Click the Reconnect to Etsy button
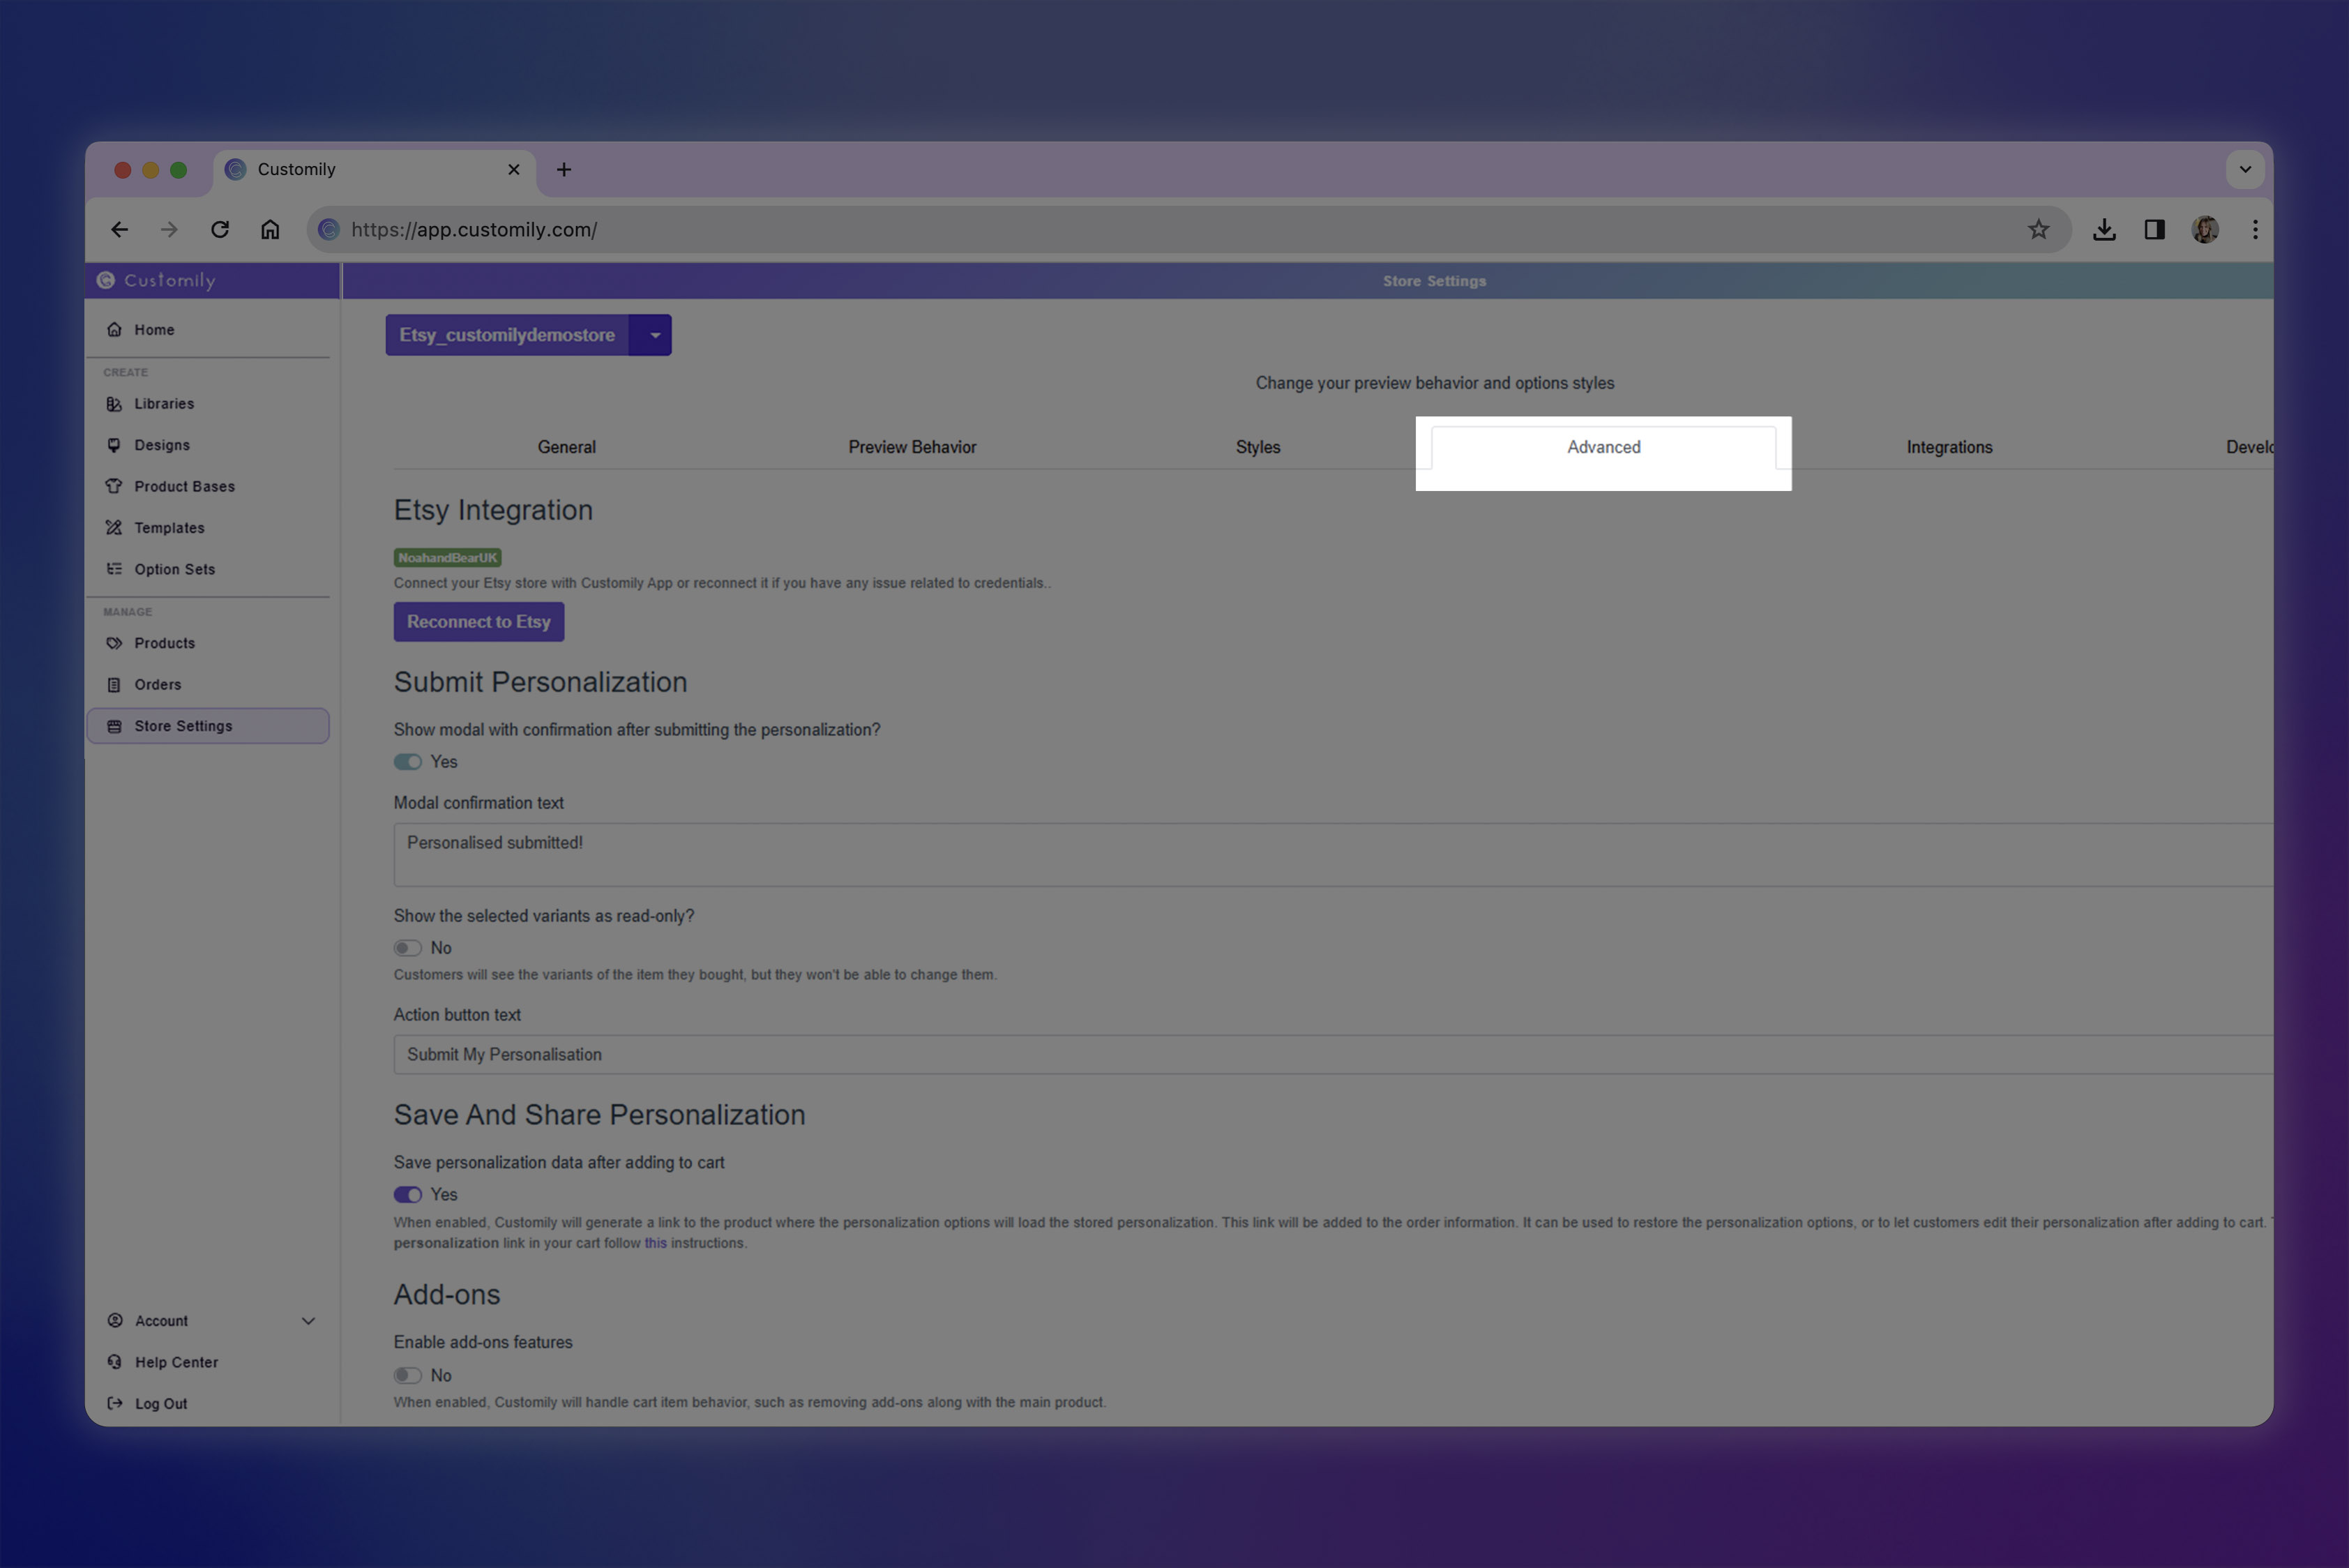Image resolution: width=2349 pixels, height=1568 pixels. click(x=479, y=622)
